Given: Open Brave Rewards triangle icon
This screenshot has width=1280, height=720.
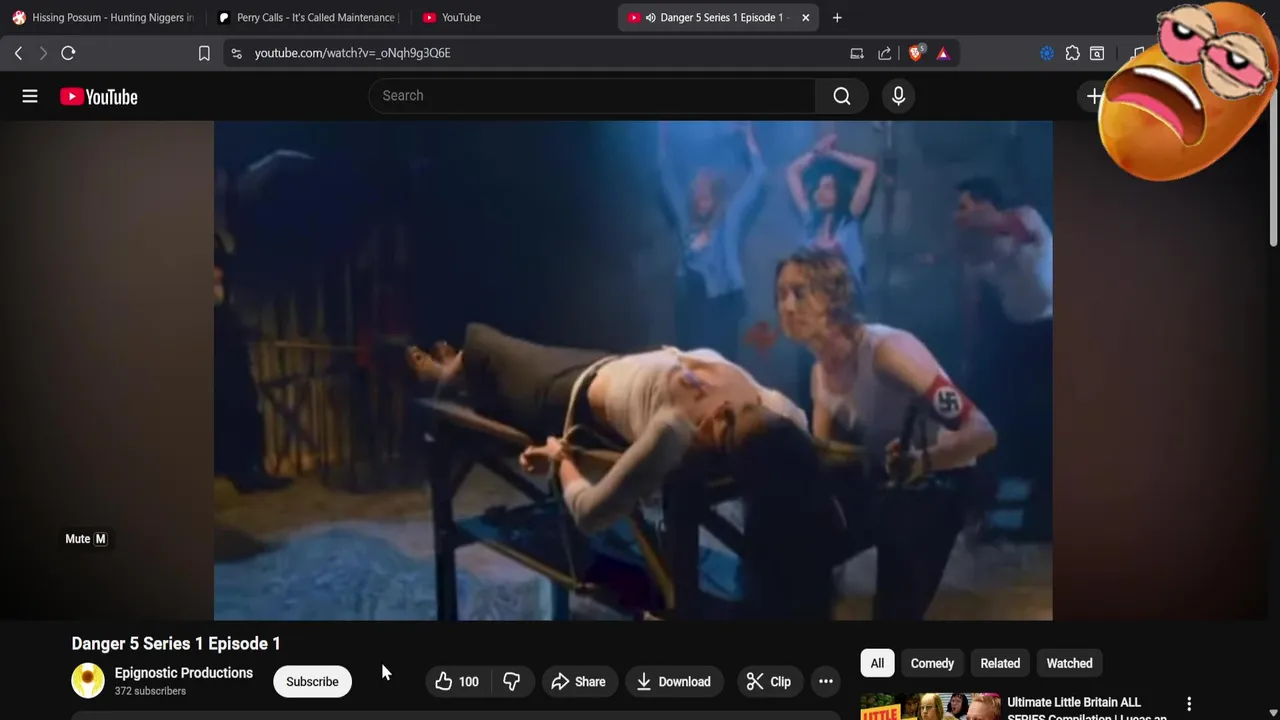Looking at the screenshot, I should tap(943, 53).
